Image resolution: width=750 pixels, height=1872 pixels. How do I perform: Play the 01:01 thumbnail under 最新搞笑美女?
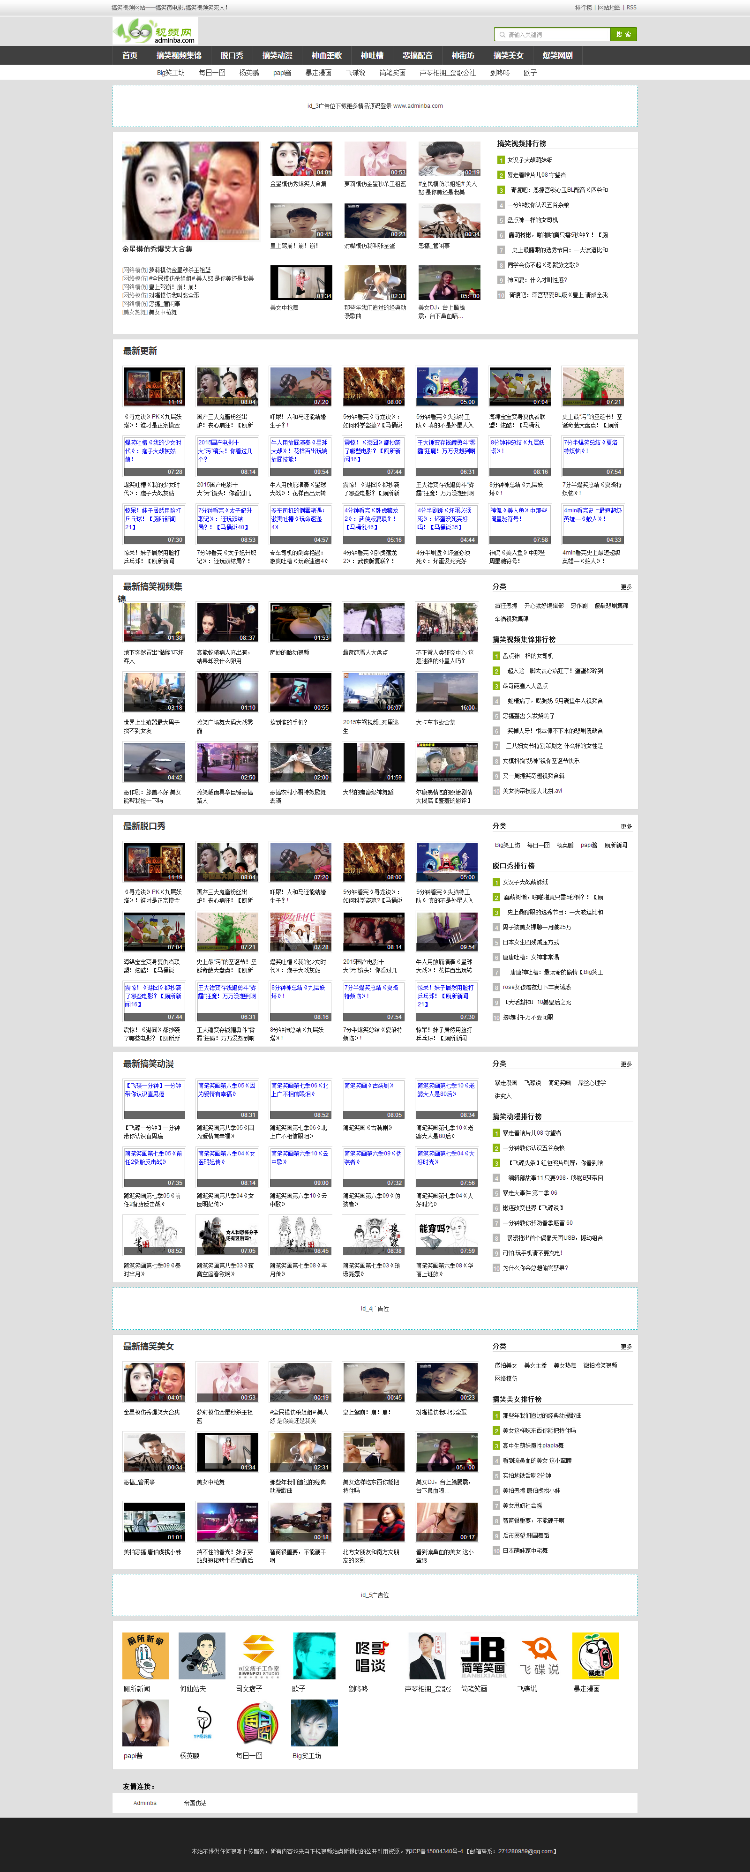pos(154,1522)
